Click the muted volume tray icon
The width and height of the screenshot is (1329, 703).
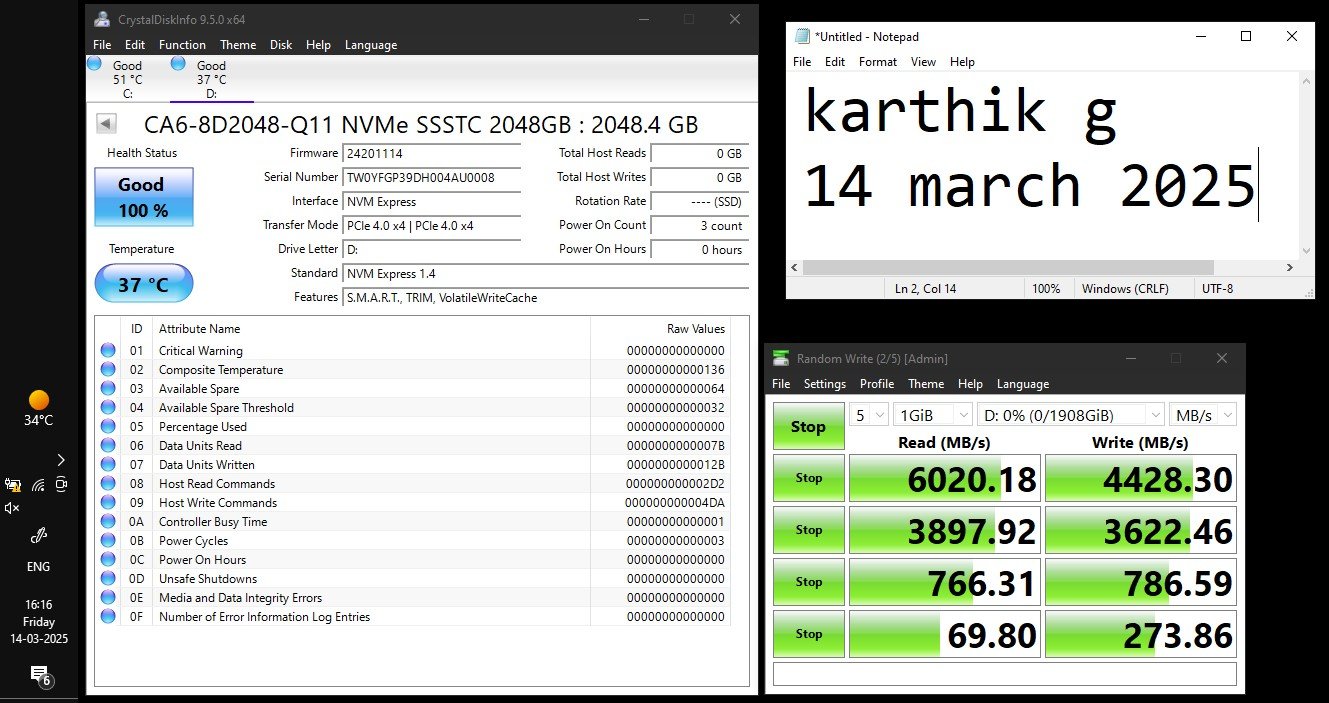point(12,508)
